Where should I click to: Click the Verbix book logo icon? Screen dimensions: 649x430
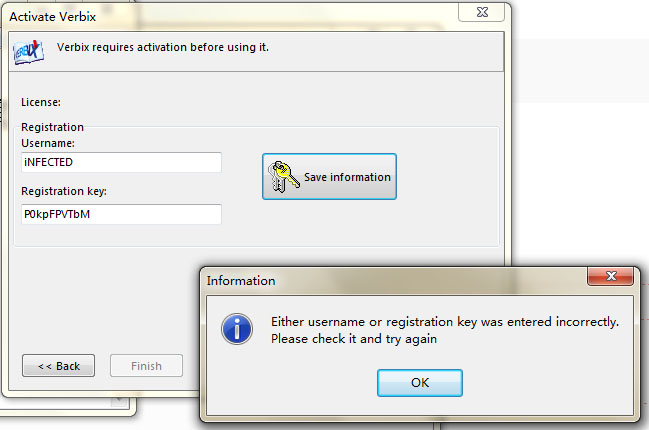(27, 49)
